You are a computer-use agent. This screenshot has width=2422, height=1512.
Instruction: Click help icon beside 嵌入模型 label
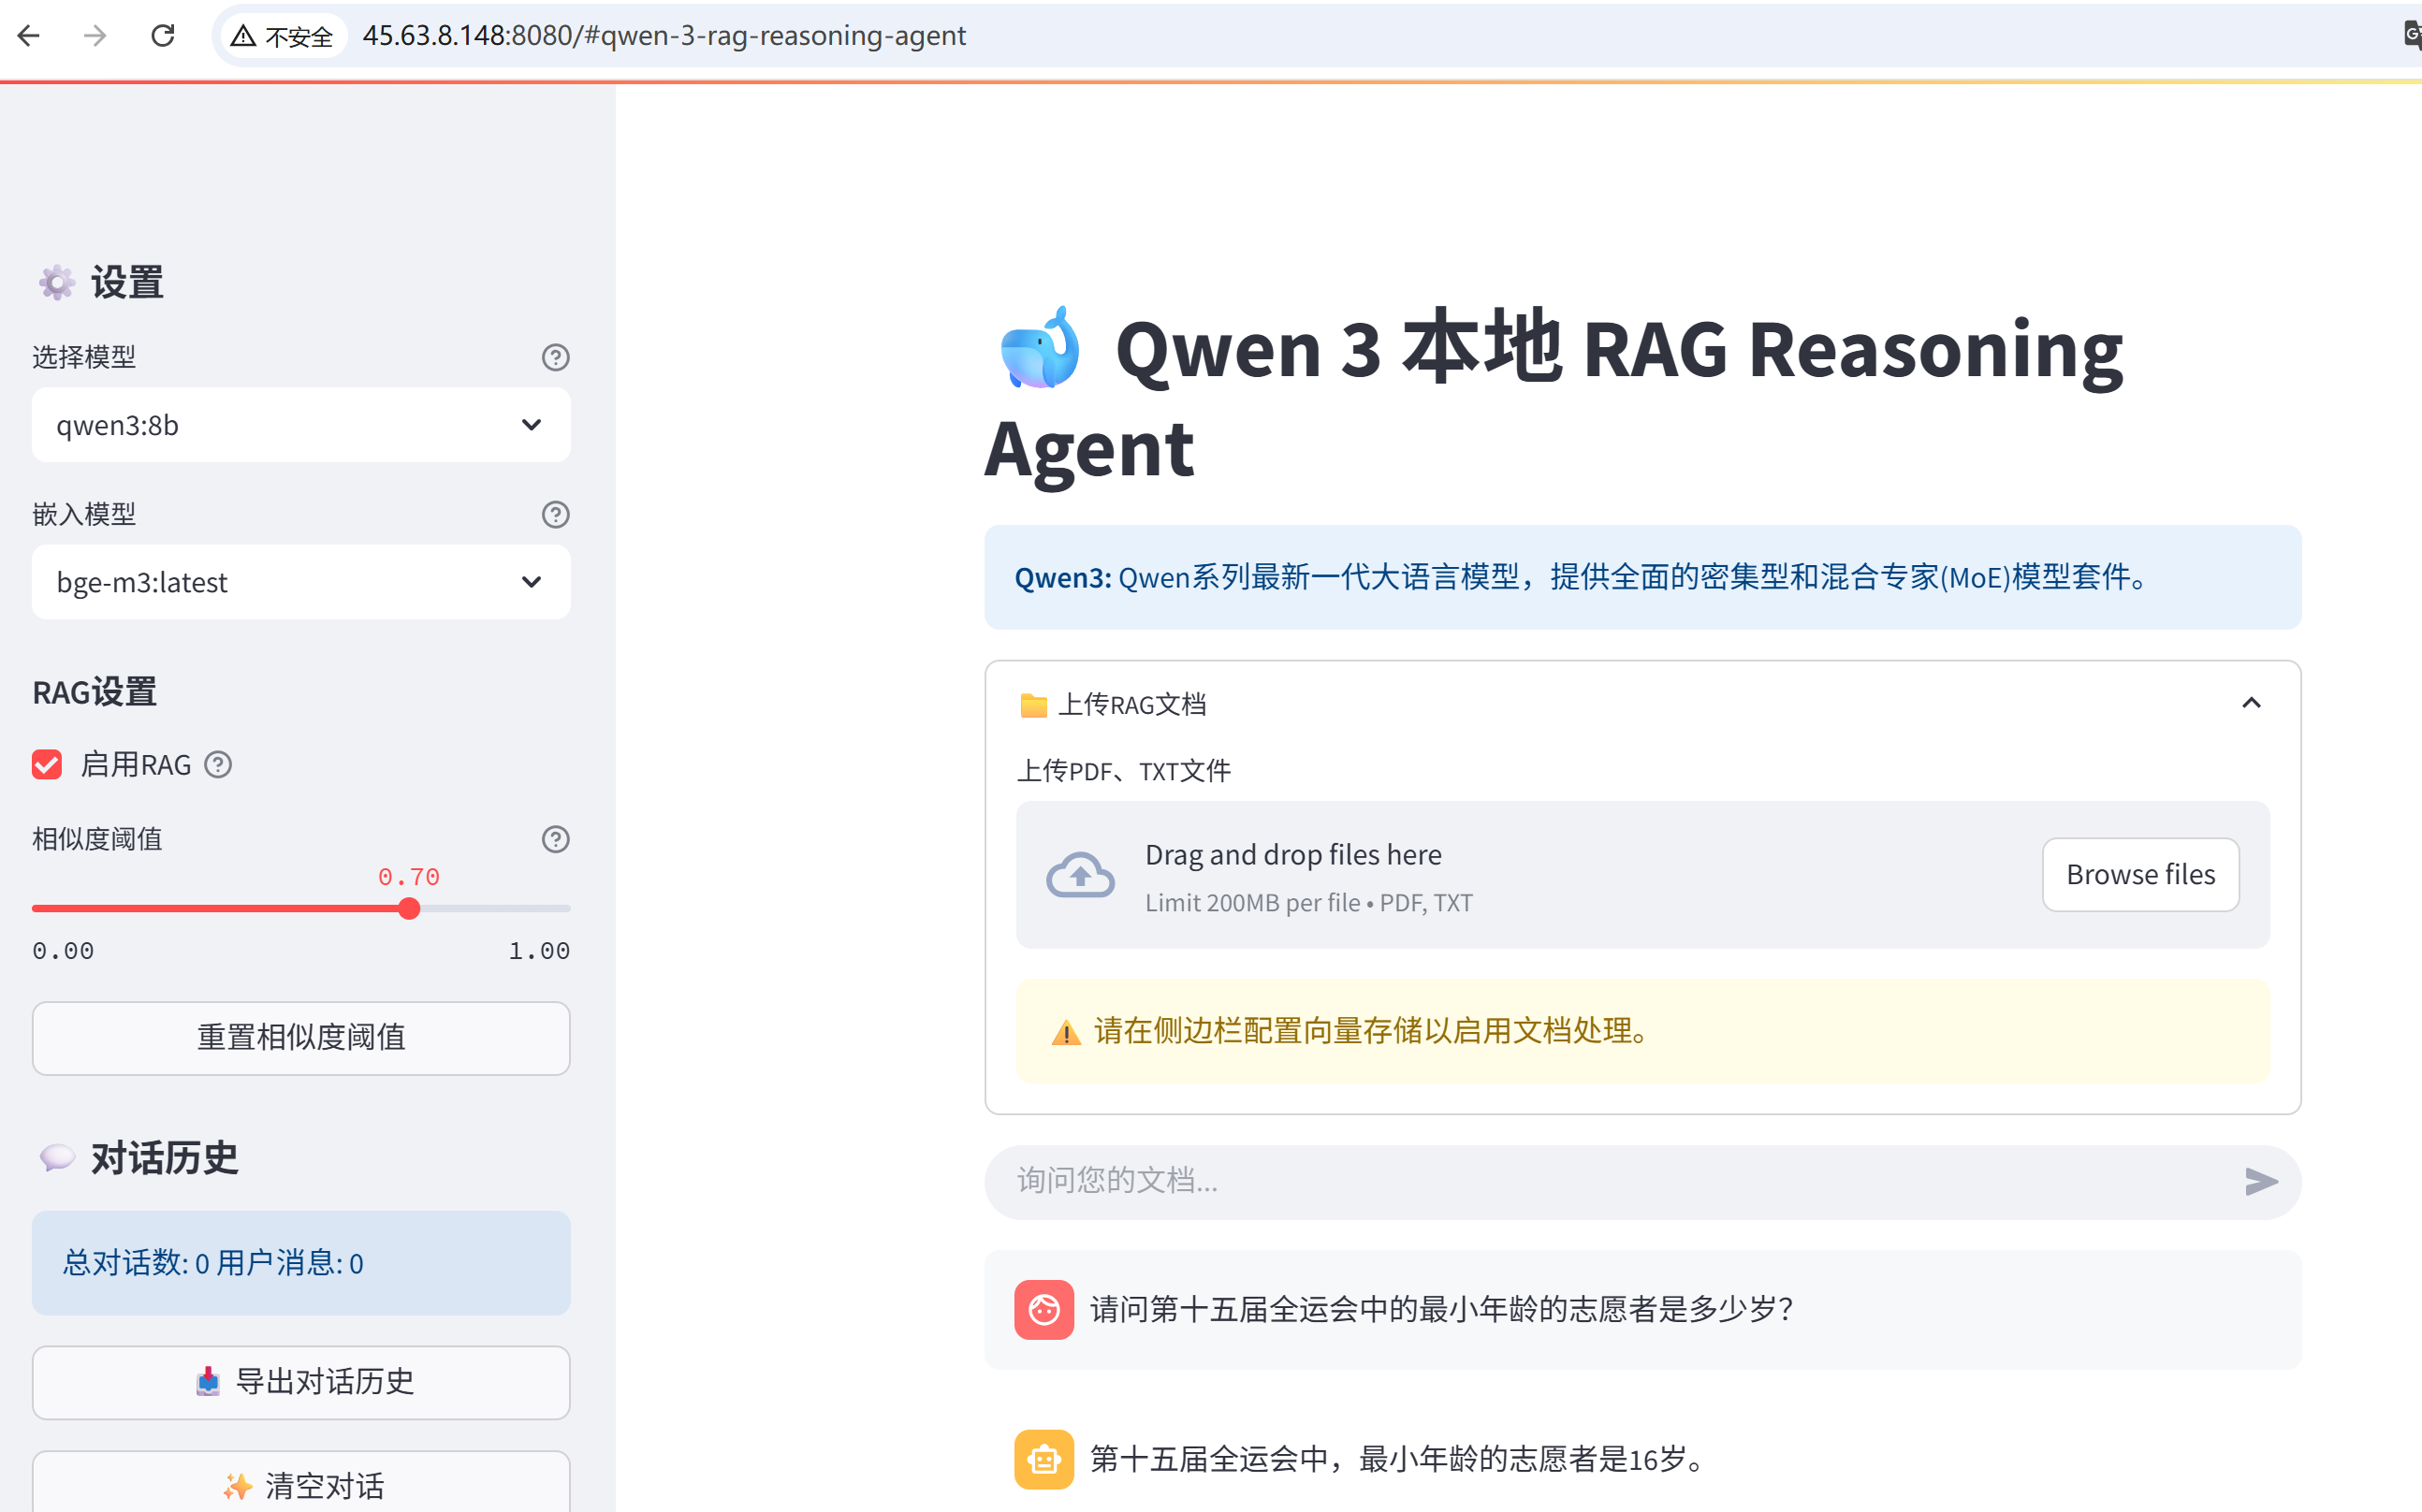point(555,514)
